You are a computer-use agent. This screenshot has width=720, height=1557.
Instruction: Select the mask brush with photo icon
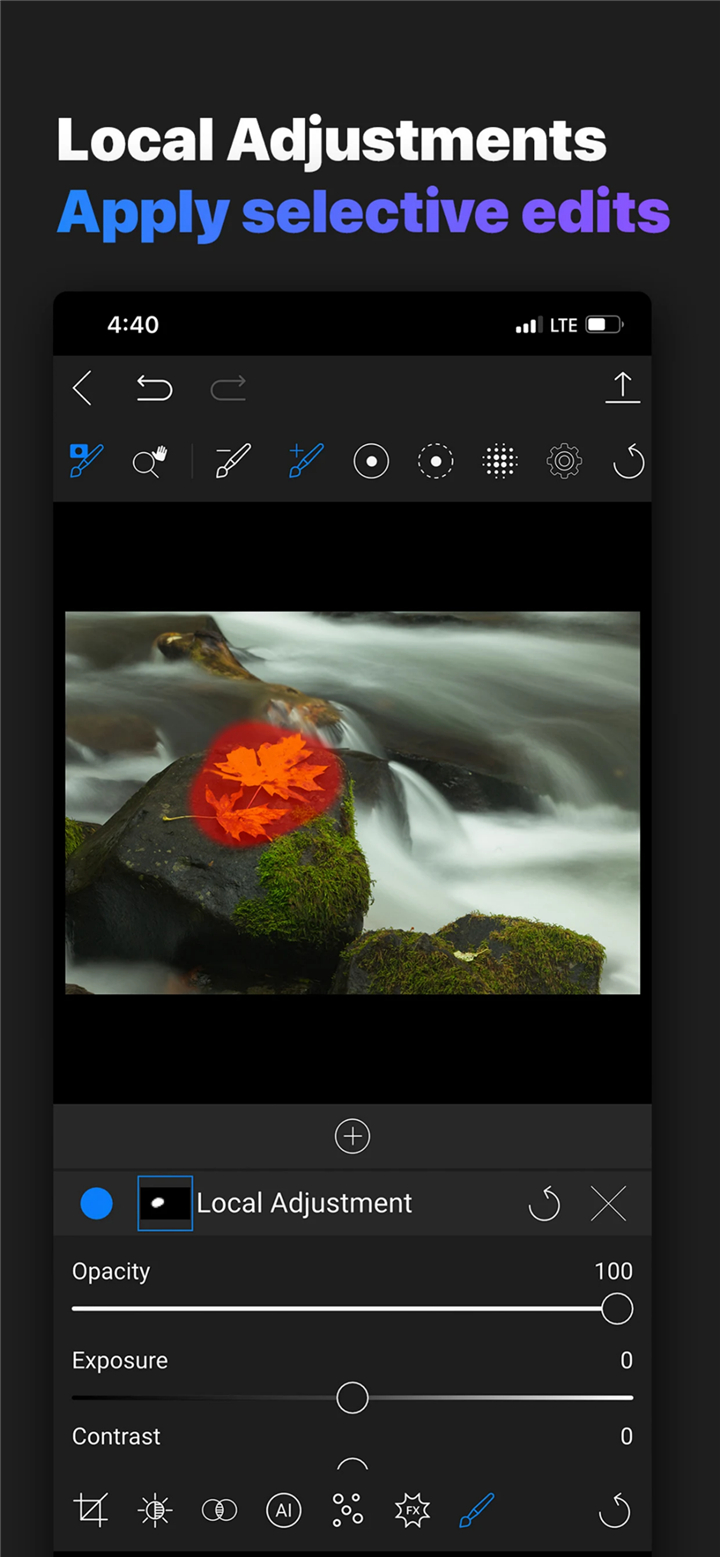pyautogui.click(x=86, y=461)
